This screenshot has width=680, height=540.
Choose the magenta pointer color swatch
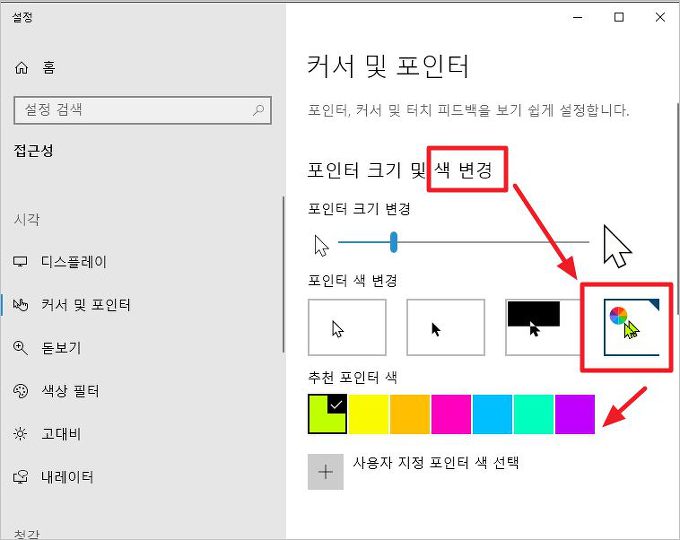coord(451,414)
